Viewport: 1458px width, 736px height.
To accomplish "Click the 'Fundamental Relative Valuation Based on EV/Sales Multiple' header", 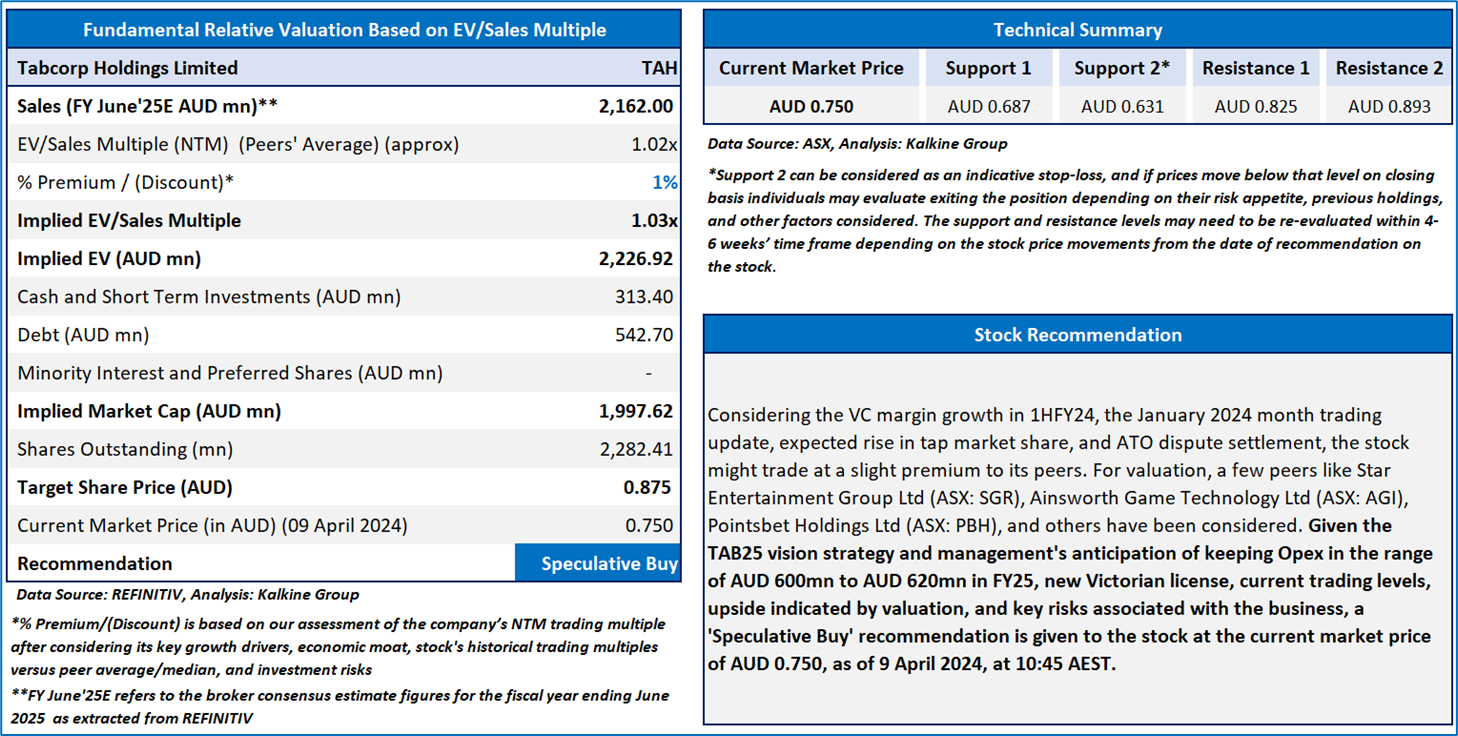I will 344,30.
